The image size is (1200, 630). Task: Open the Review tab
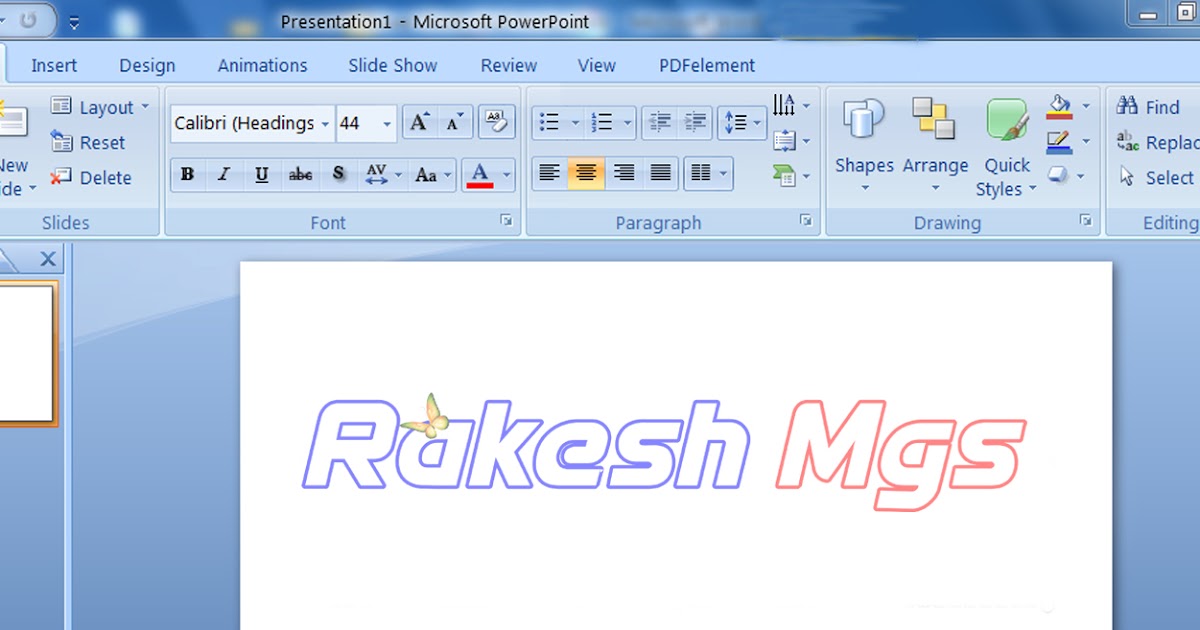tap(508, 64)
